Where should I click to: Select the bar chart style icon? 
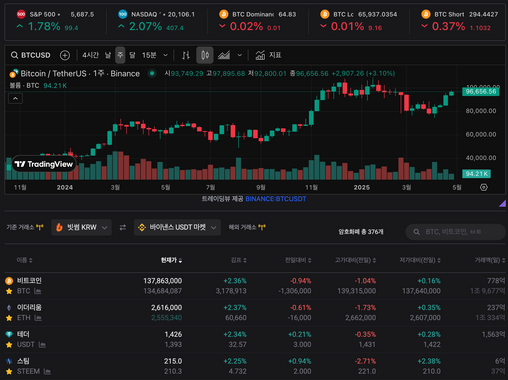(186, 55)
